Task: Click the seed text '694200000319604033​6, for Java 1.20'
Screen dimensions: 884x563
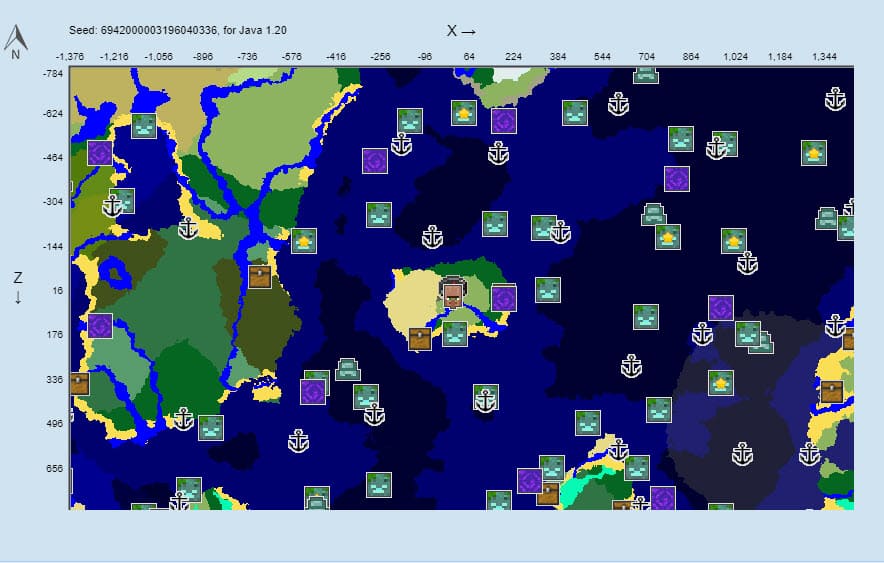Action: [193, 30]
